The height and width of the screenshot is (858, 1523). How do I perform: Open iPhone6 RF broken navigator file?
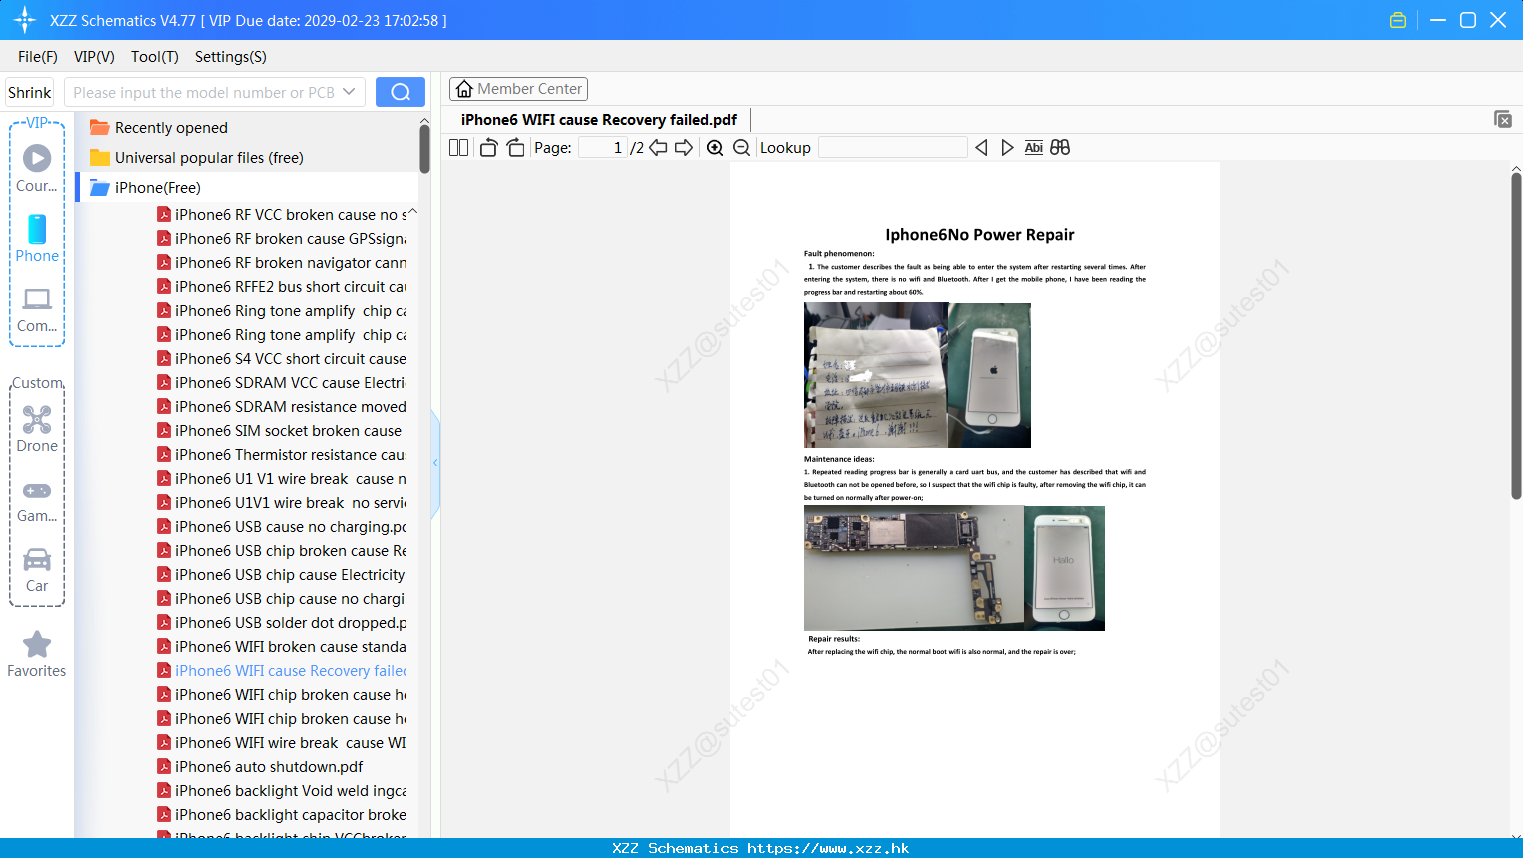[282, 262]
